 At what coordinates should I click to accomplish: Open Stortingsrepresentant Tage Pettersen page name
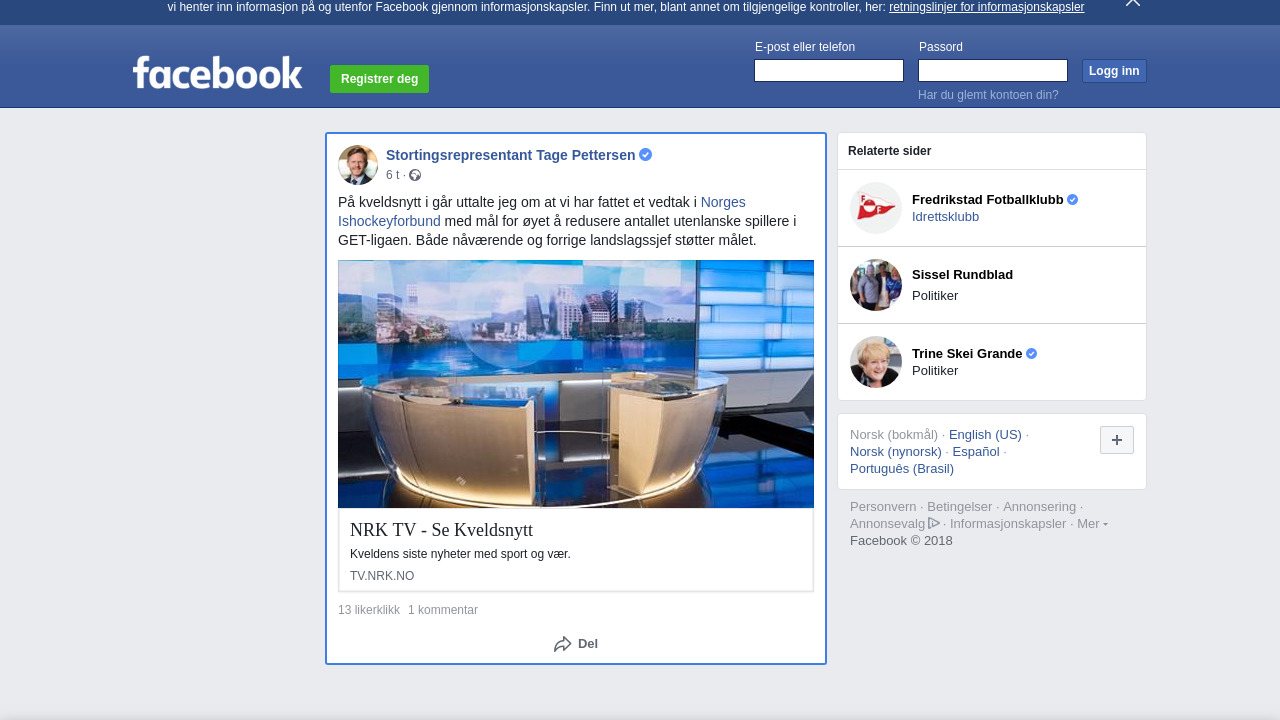click(510, 155)
